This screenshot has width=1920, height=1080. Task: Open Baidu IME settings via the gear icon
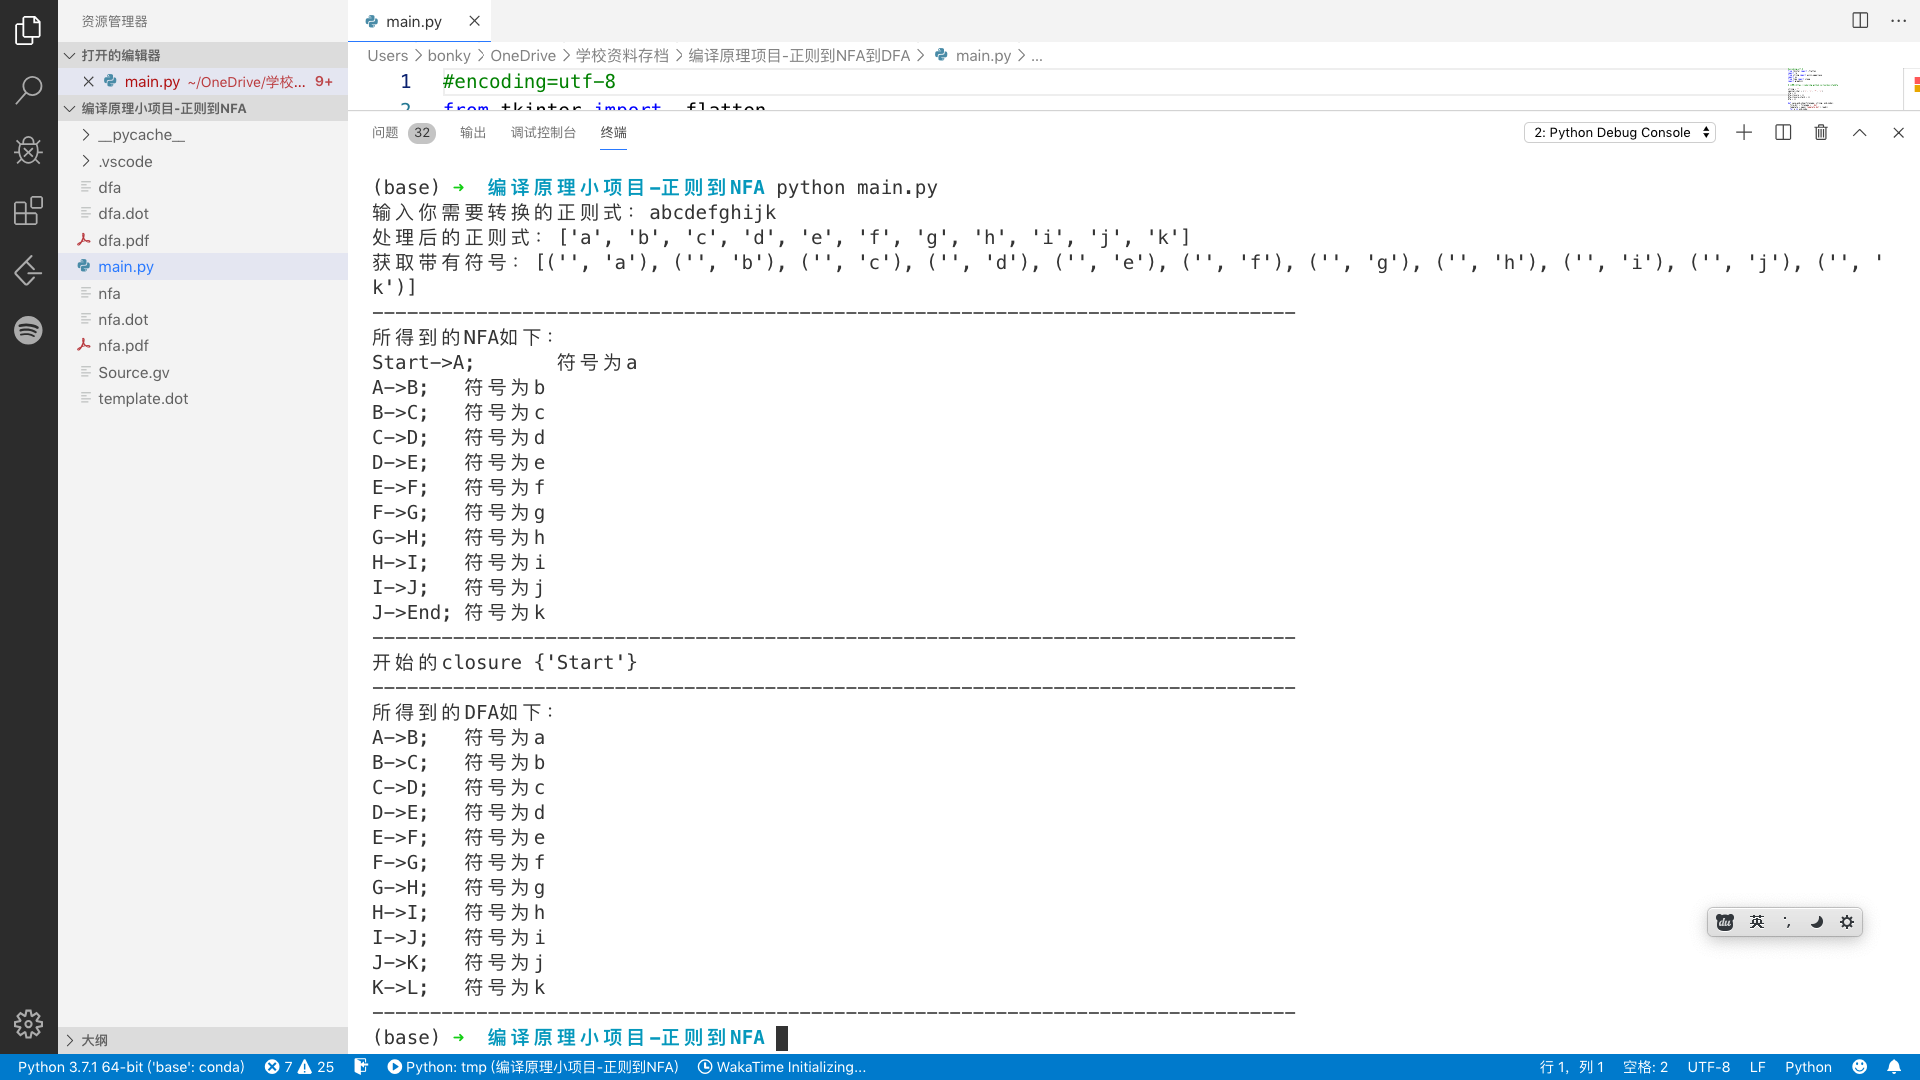click(x=1847, y=922)
